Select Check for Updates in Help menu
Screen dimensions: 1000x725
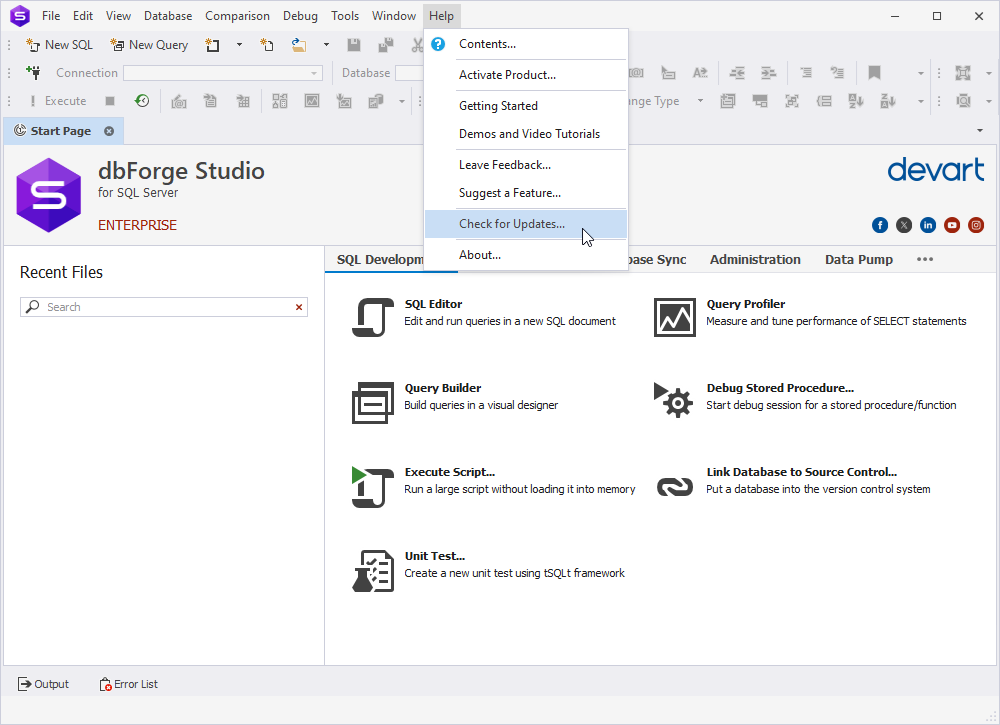526,224
